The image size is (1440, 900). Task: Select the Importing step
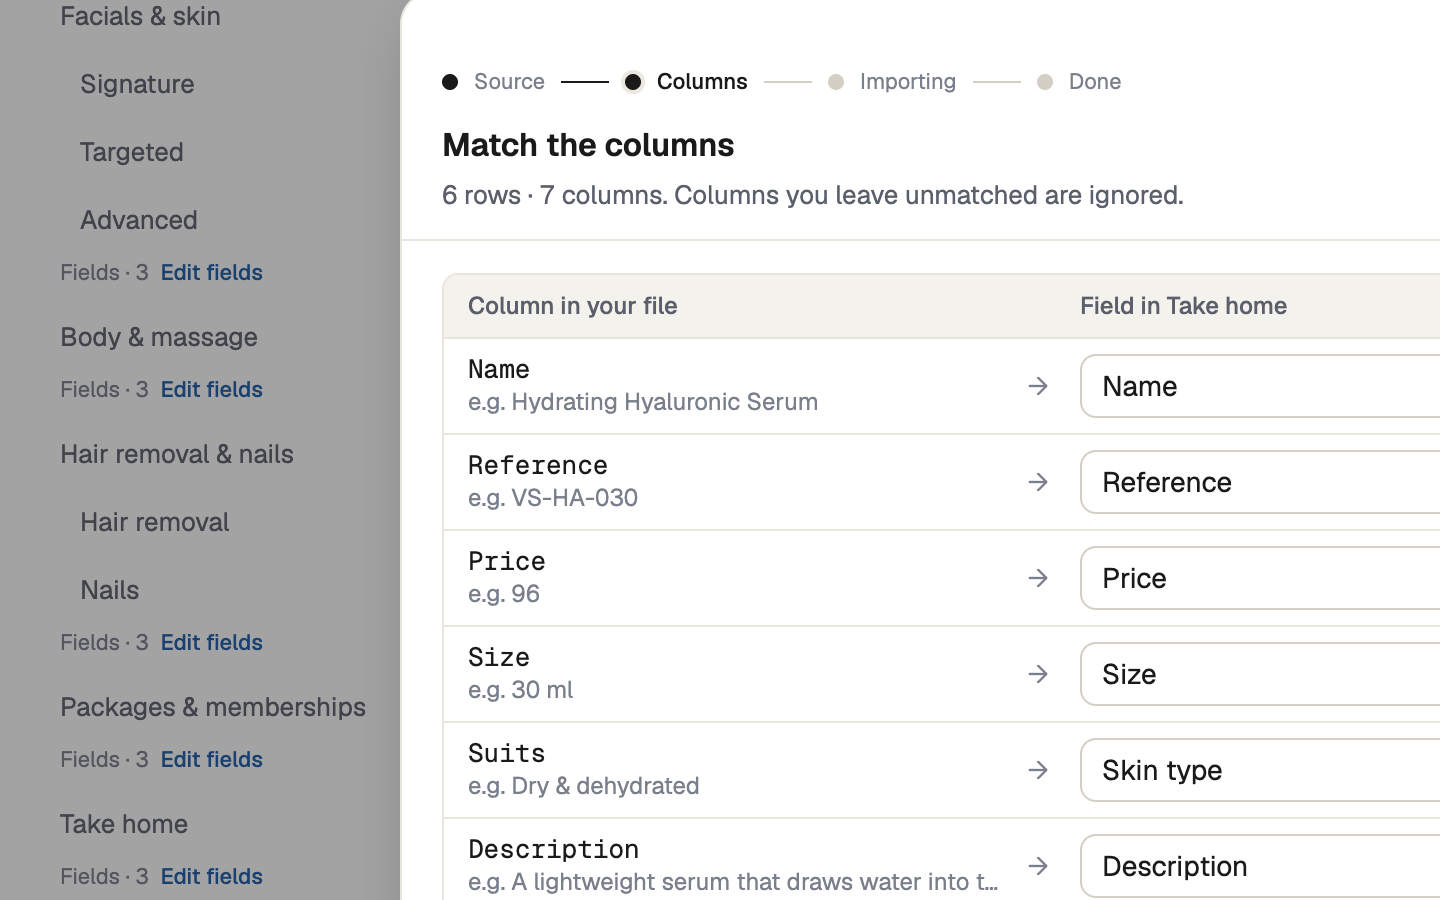pyautogui.click(x=892, y=81)
